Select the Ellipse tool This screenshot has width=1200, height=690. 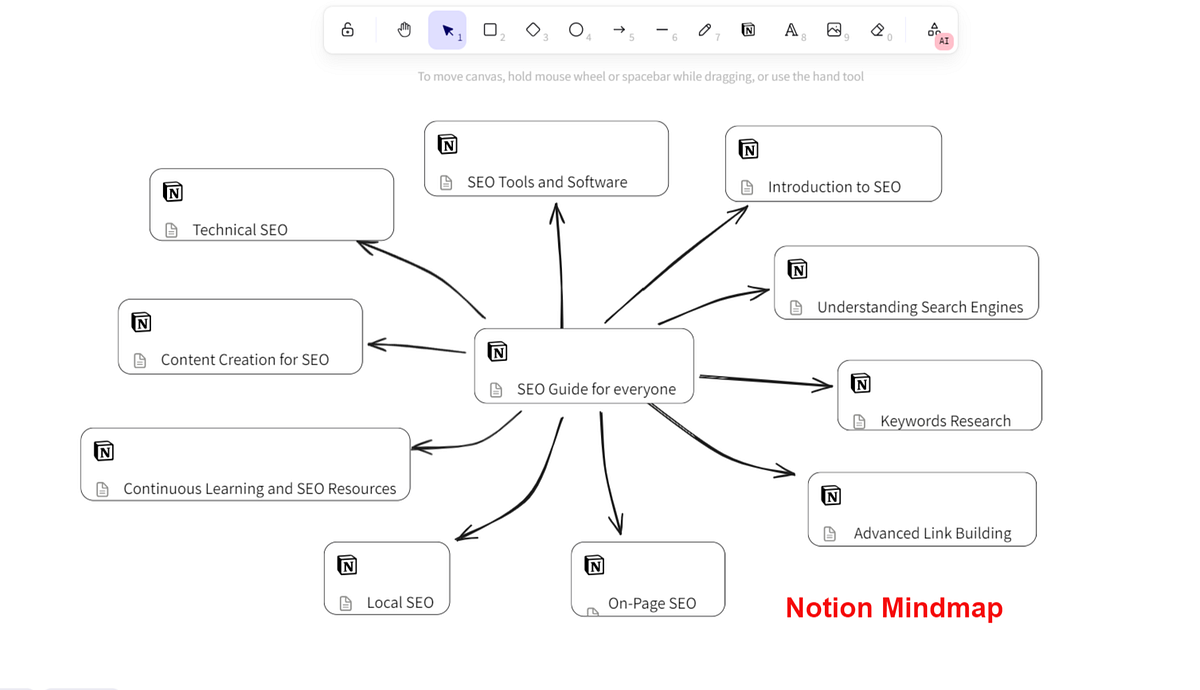[x=576, y=30]
